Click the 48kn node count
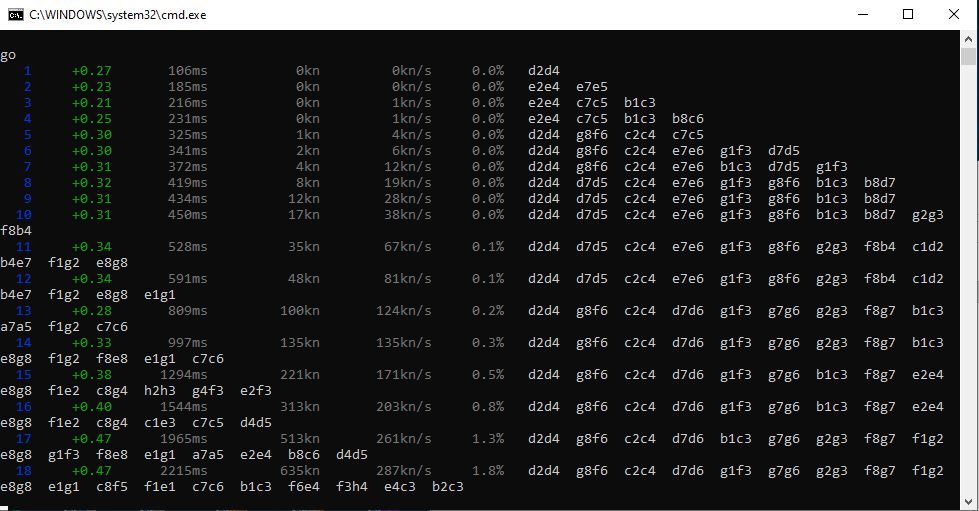Viewport: 979px width, 511px height. pos(303,279)
